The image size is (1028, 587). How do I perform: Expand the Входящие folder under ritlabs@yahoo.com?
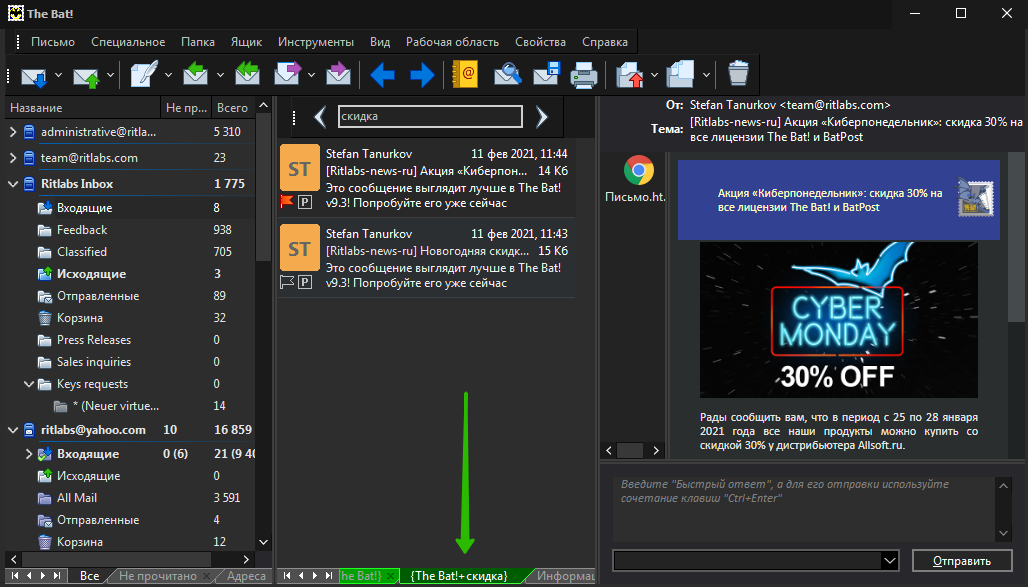29,454
